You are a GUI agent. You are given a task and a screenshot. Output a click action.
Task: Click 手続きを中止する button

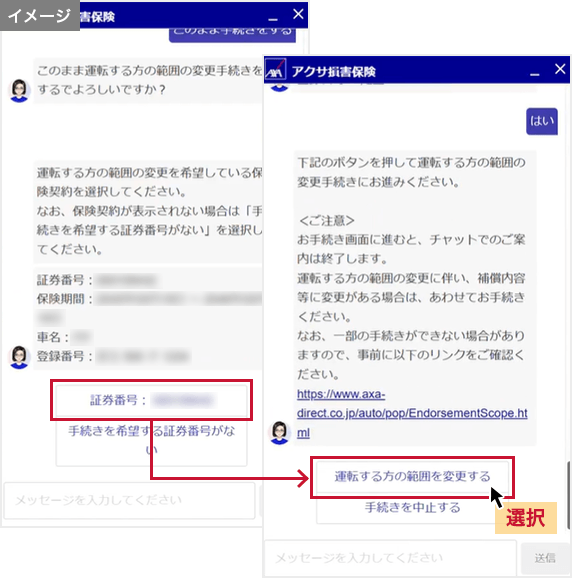(x=412, y=508)
